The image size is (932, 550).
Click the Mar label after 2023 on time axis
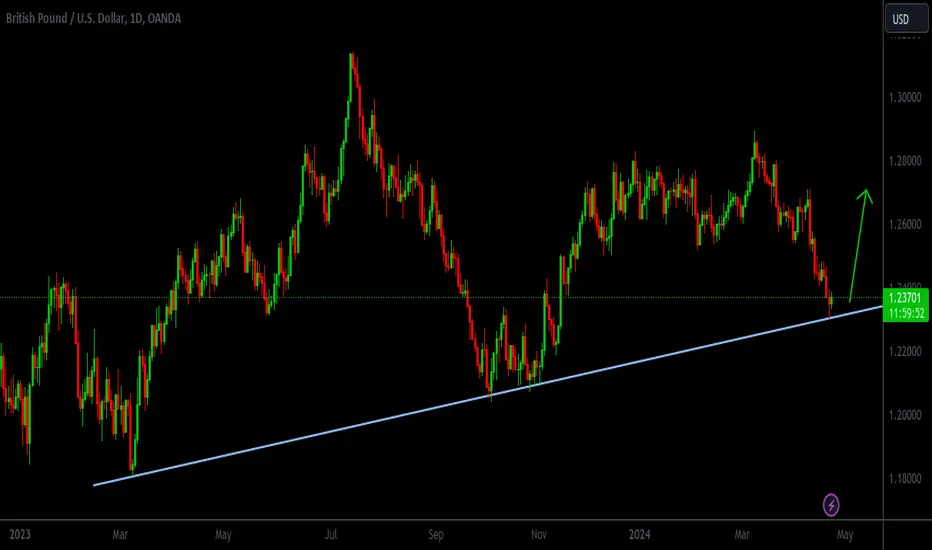pyautogui.click(x=120, y=535)
